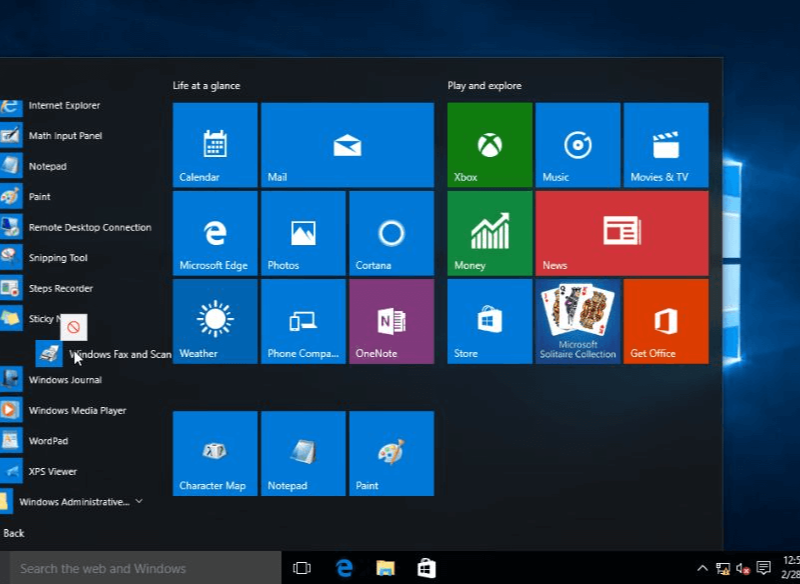Open the Xbox app tile
Screen dimensions: 800x584
tap(487, 144)
